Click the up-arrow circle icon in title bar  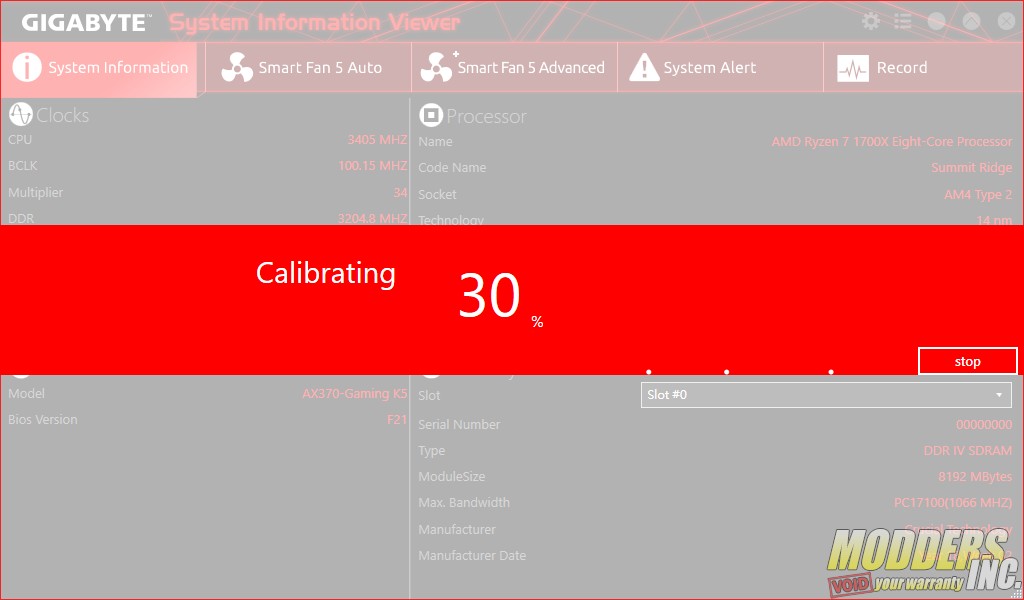[972, 22]
